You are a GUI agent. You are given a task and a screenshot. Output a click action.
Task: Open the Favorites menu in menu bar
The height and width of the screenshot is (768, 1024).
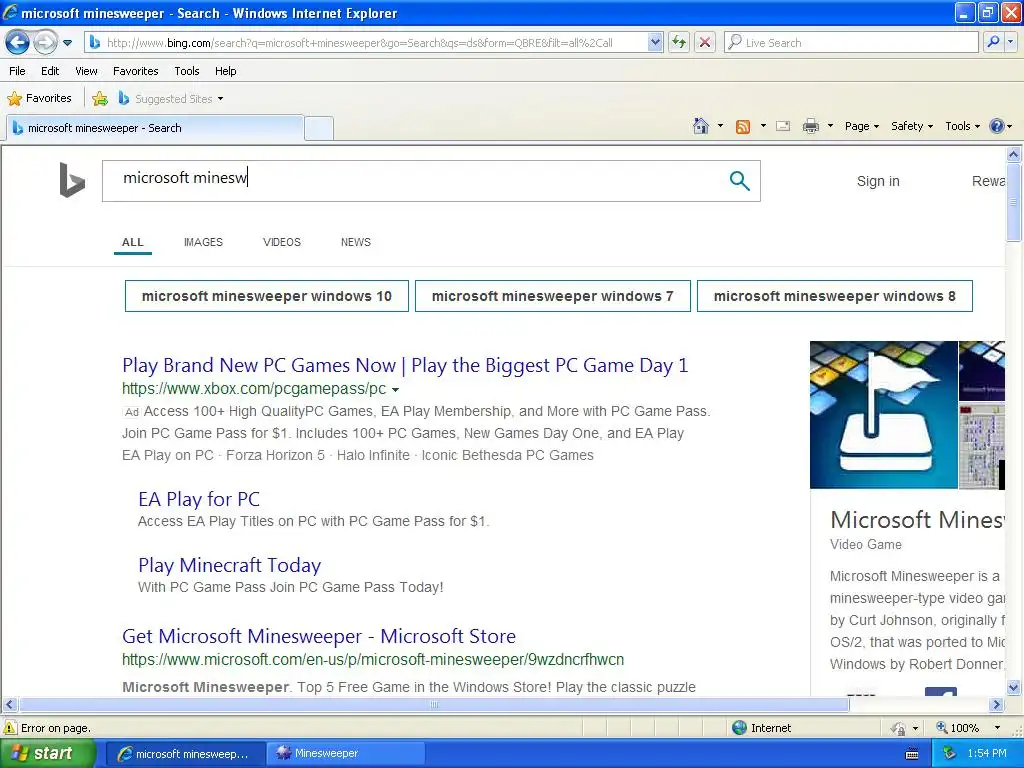135,71
